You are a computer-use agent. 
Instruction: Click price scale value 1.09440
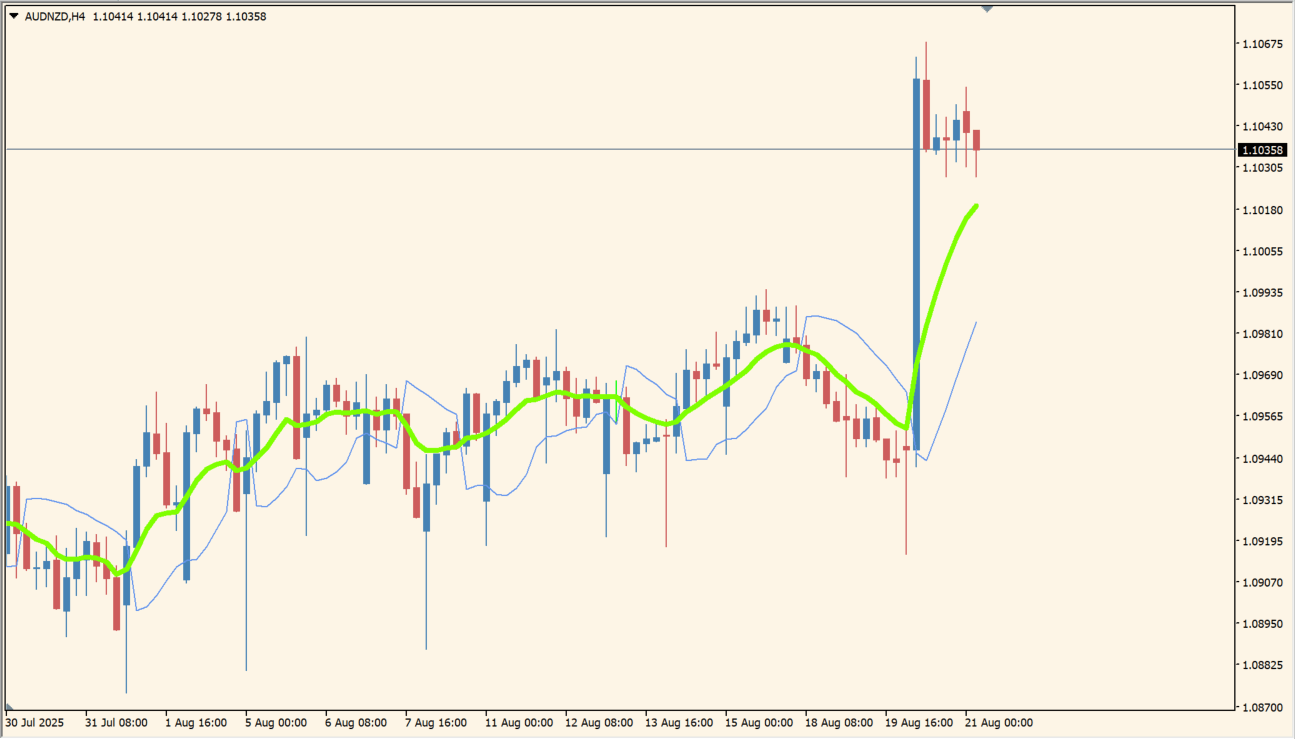[1262, 459]
